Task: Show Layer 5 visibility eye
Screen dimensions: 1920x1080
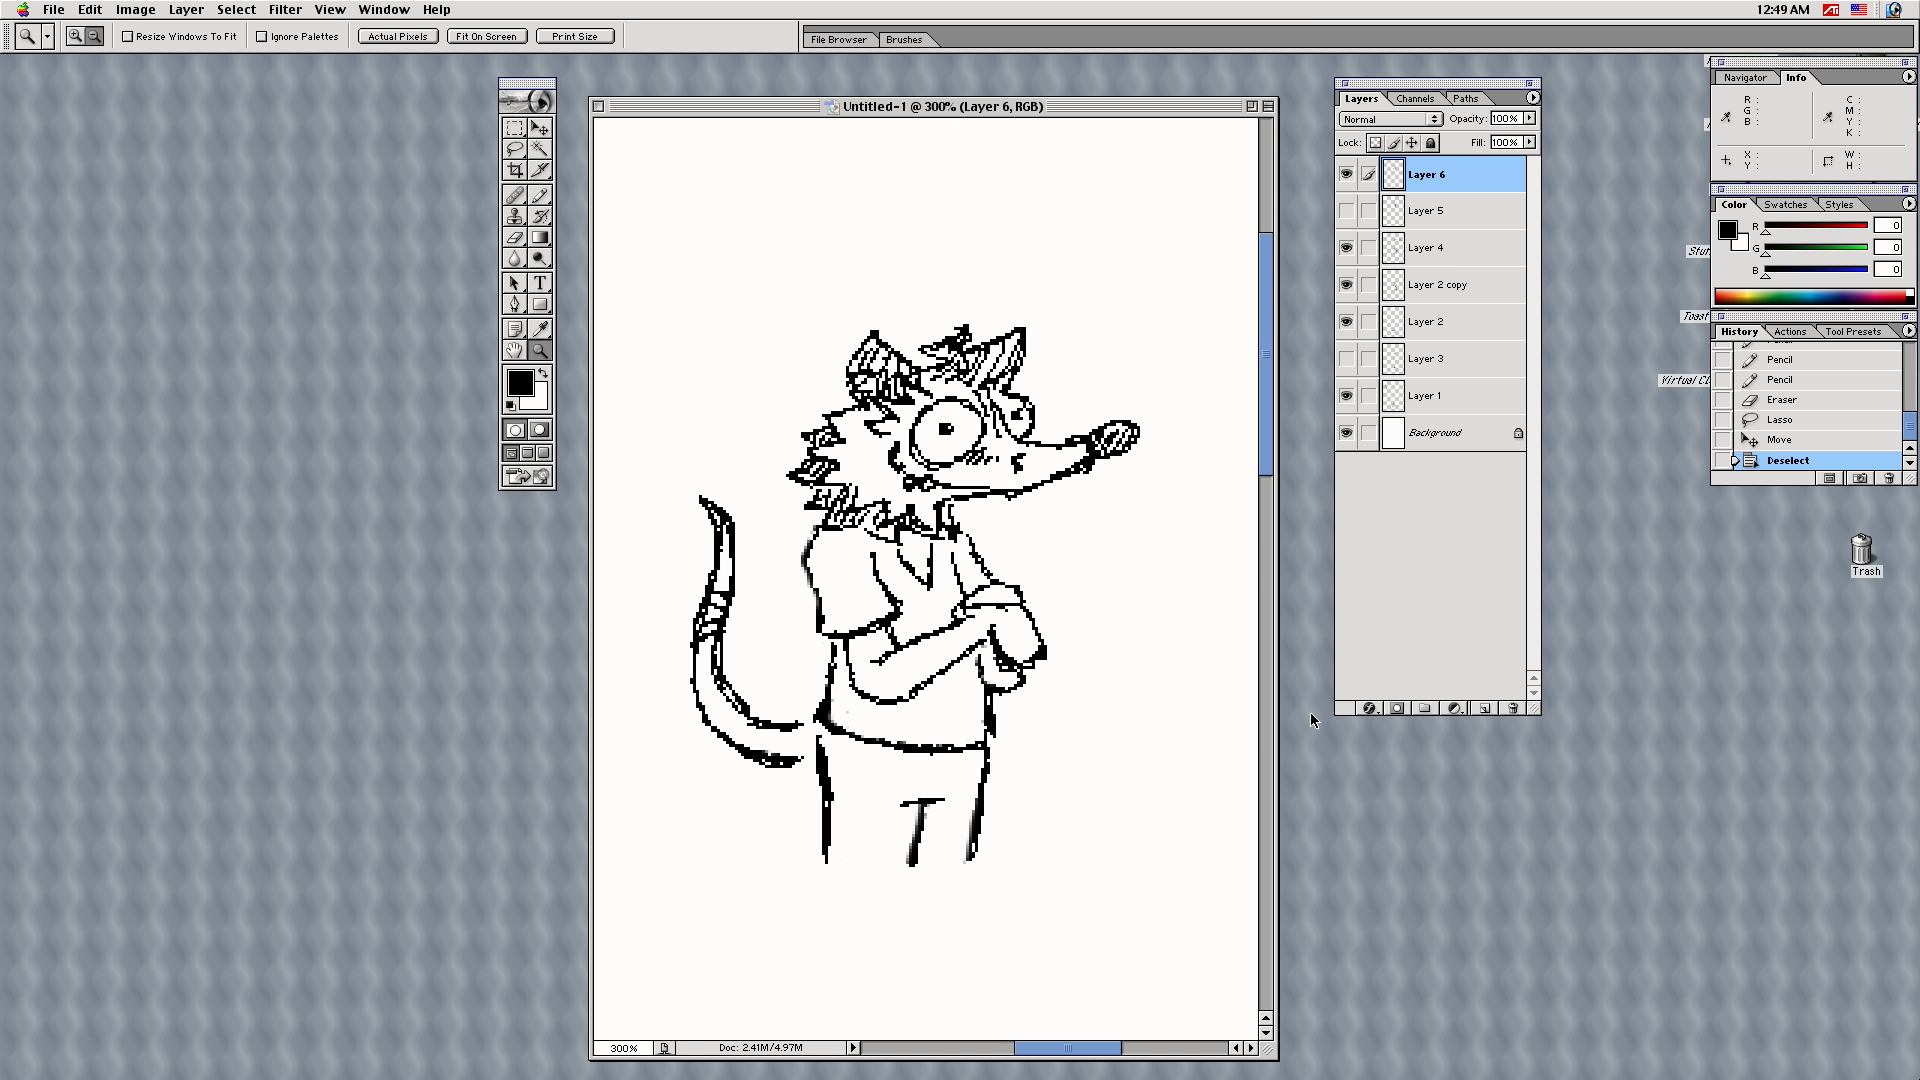Action: [1346, 211]
